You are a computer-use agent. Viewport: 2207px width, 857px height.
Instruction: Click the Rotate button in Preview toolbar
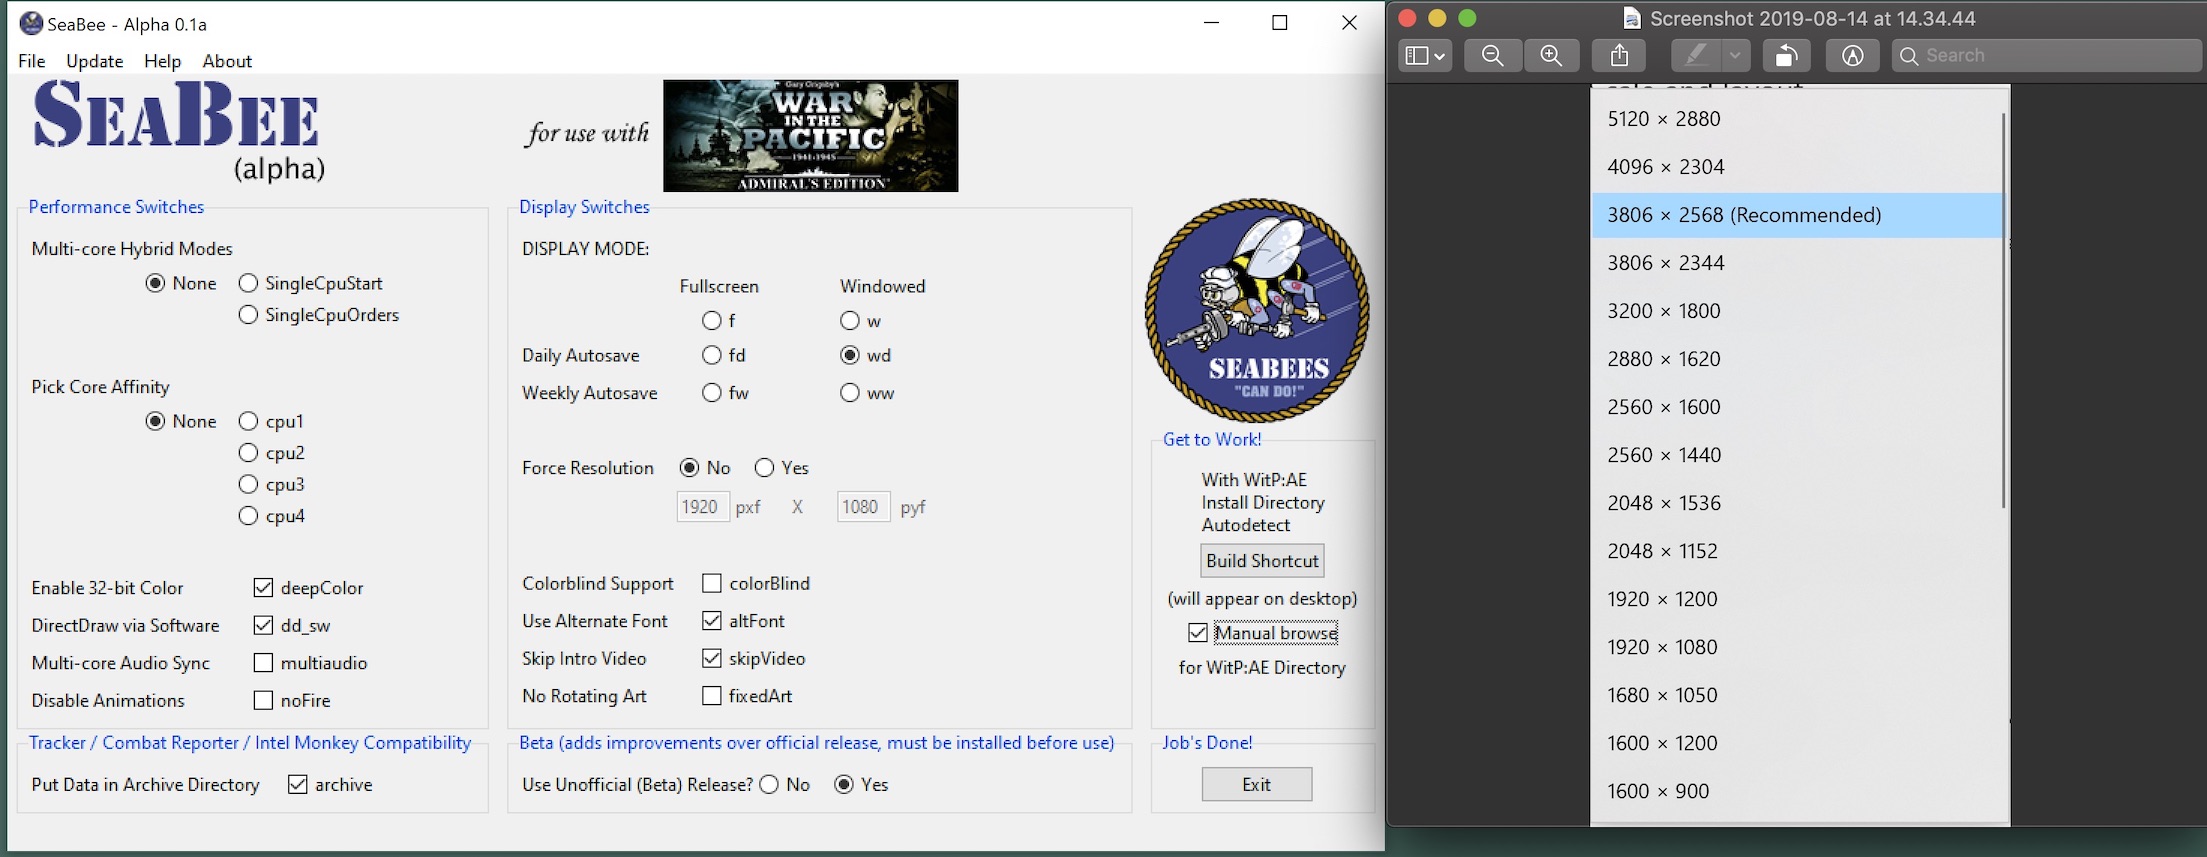1786,56
